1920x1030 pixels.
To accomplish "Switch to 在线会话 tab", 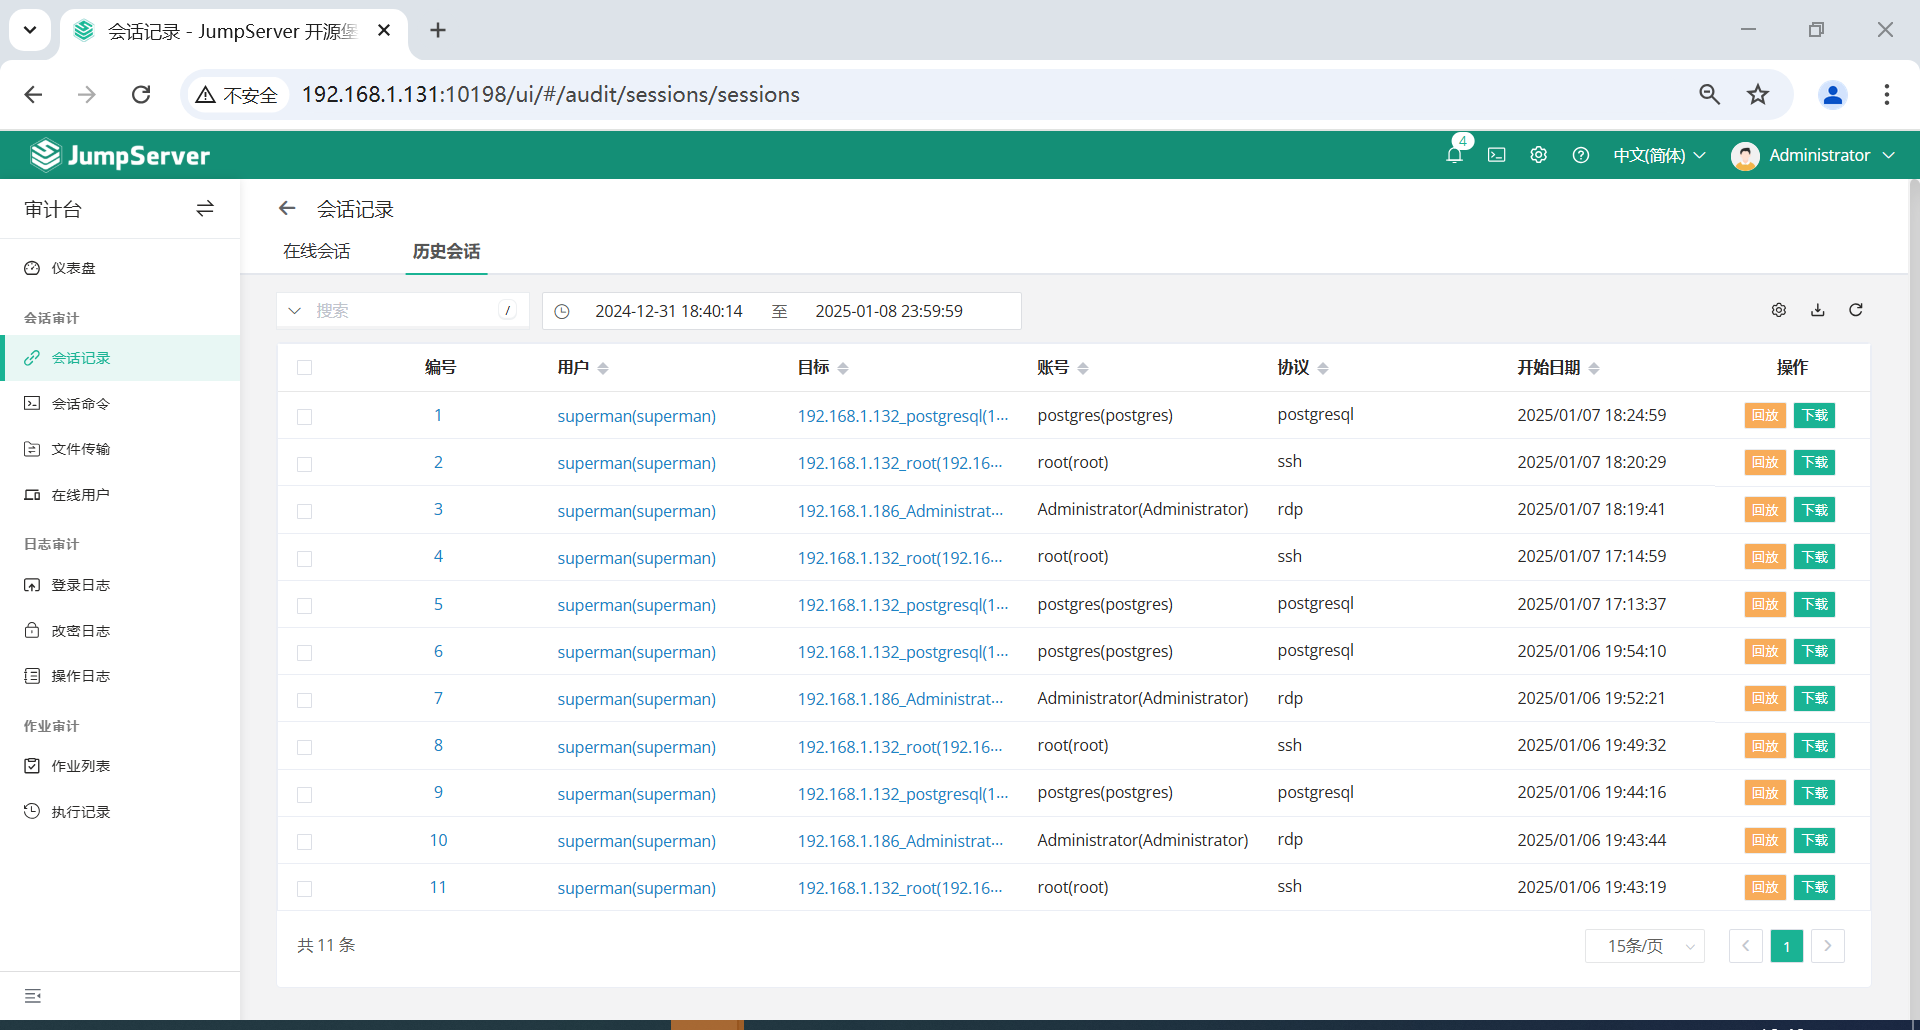I will tap(316, 251).
